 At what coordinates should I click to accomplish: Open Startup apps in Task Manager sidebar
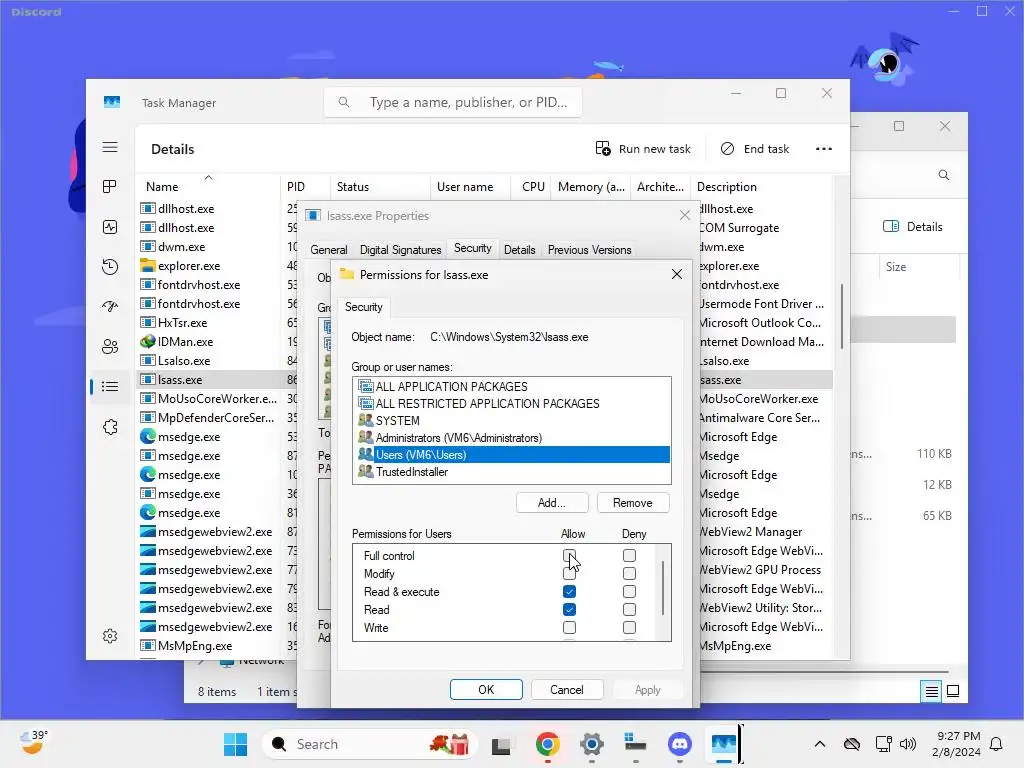(x=110, y=306)
